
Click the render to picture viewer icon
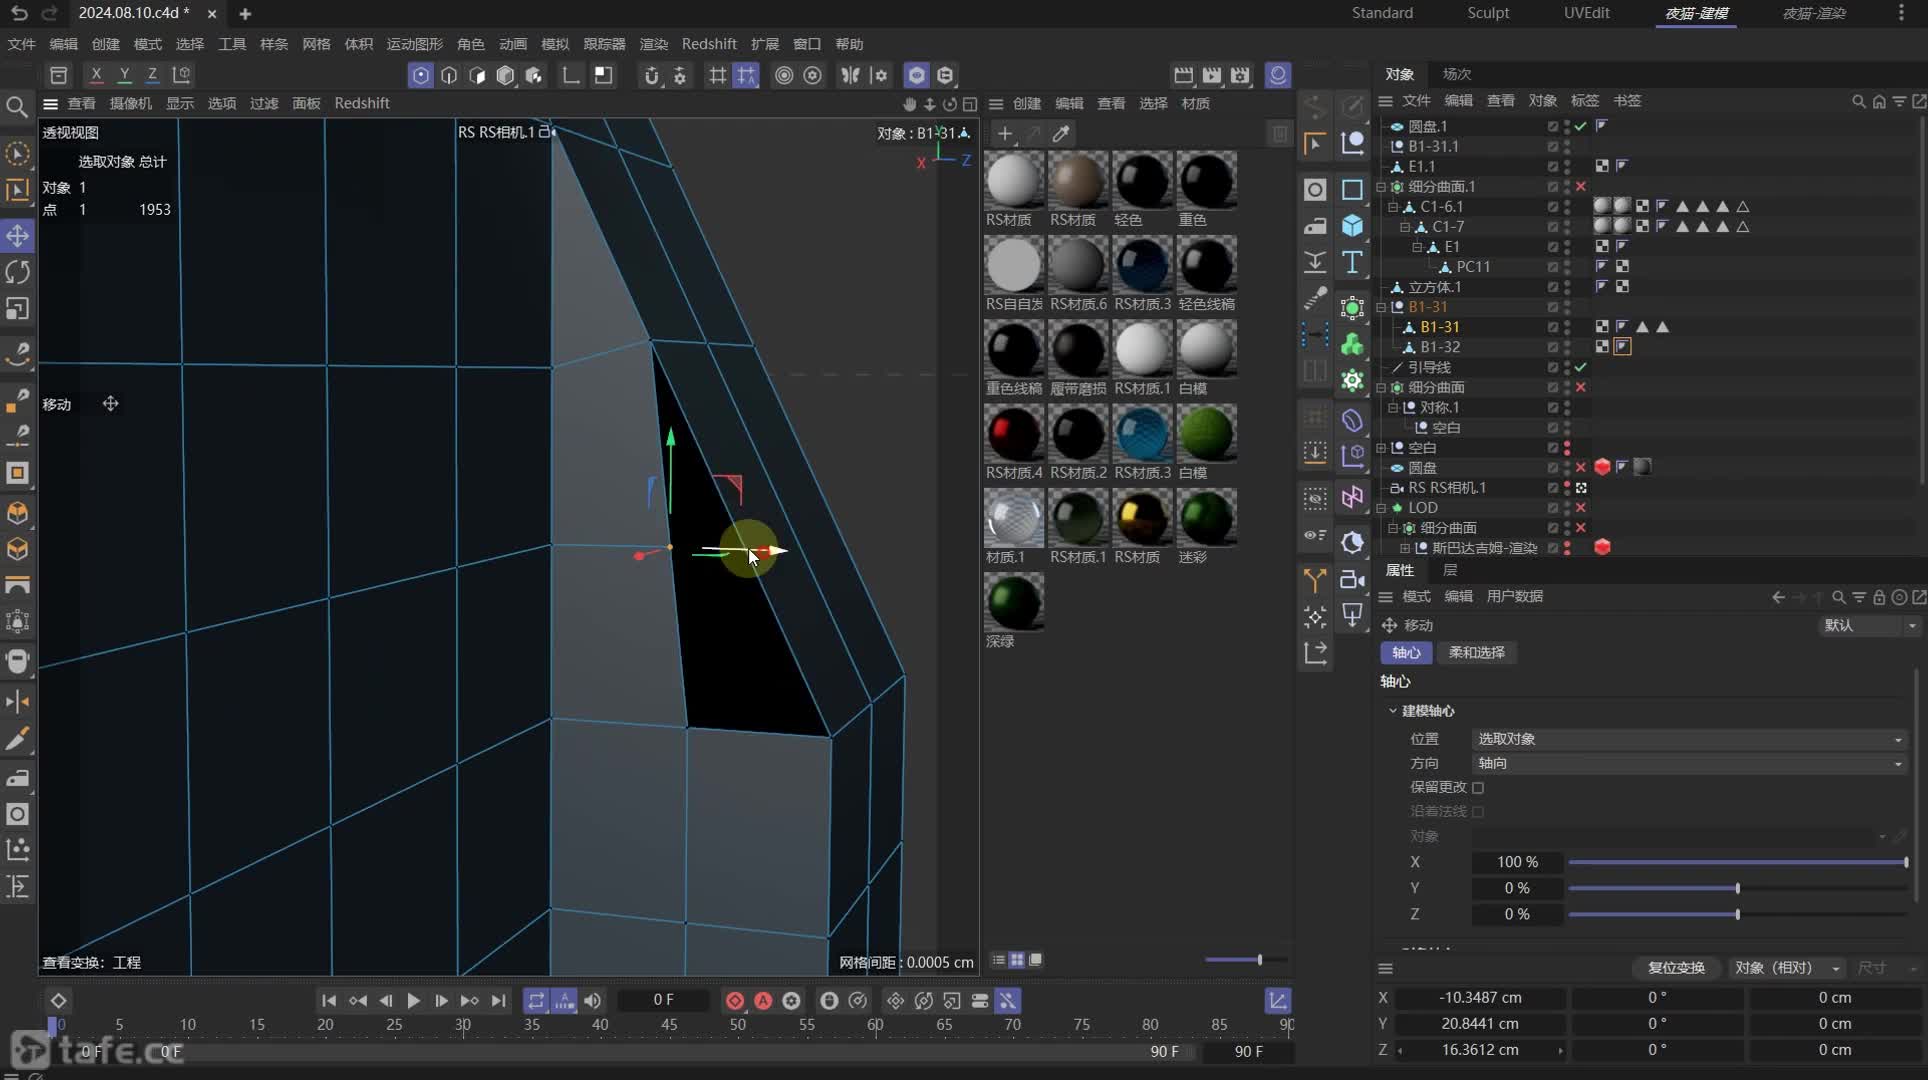[1211, 75]
